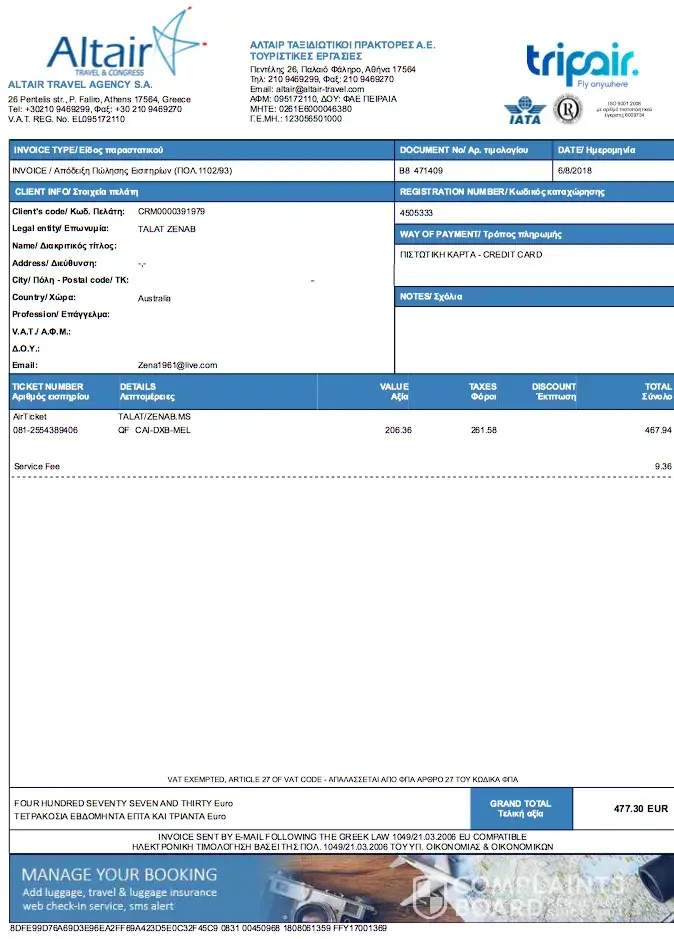Click the NOTES section header

(x=431, y=297)
